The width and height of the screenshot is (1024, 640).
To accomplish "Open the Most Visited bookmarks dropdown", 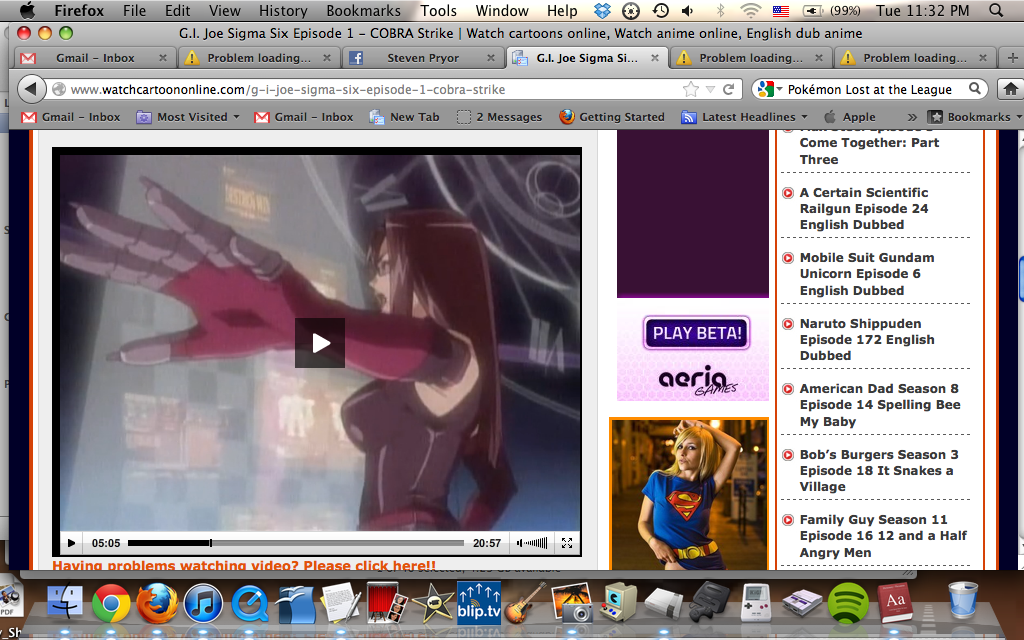I will point(188,117).
